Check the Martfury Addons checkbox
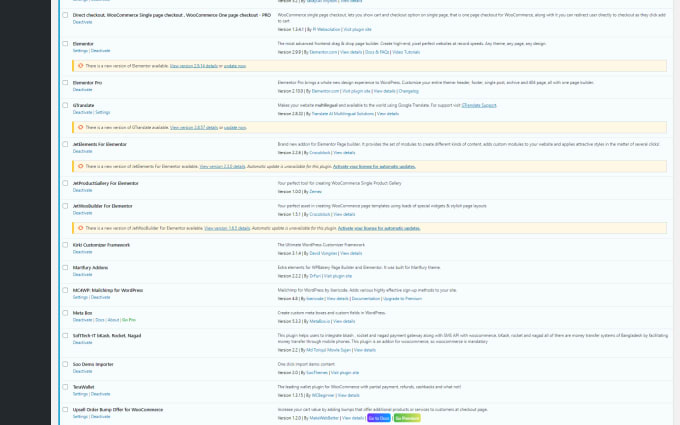This screenshot has width=680, height=425. 65,268
